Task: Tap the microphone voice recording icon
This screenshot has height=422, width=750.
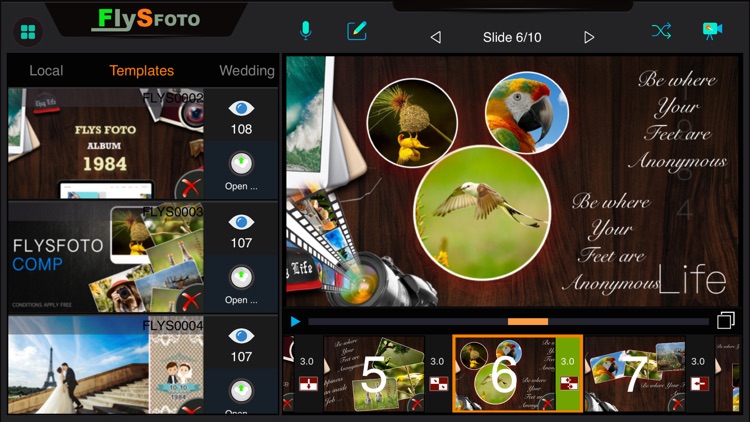Action: click(x=305, y=31)
